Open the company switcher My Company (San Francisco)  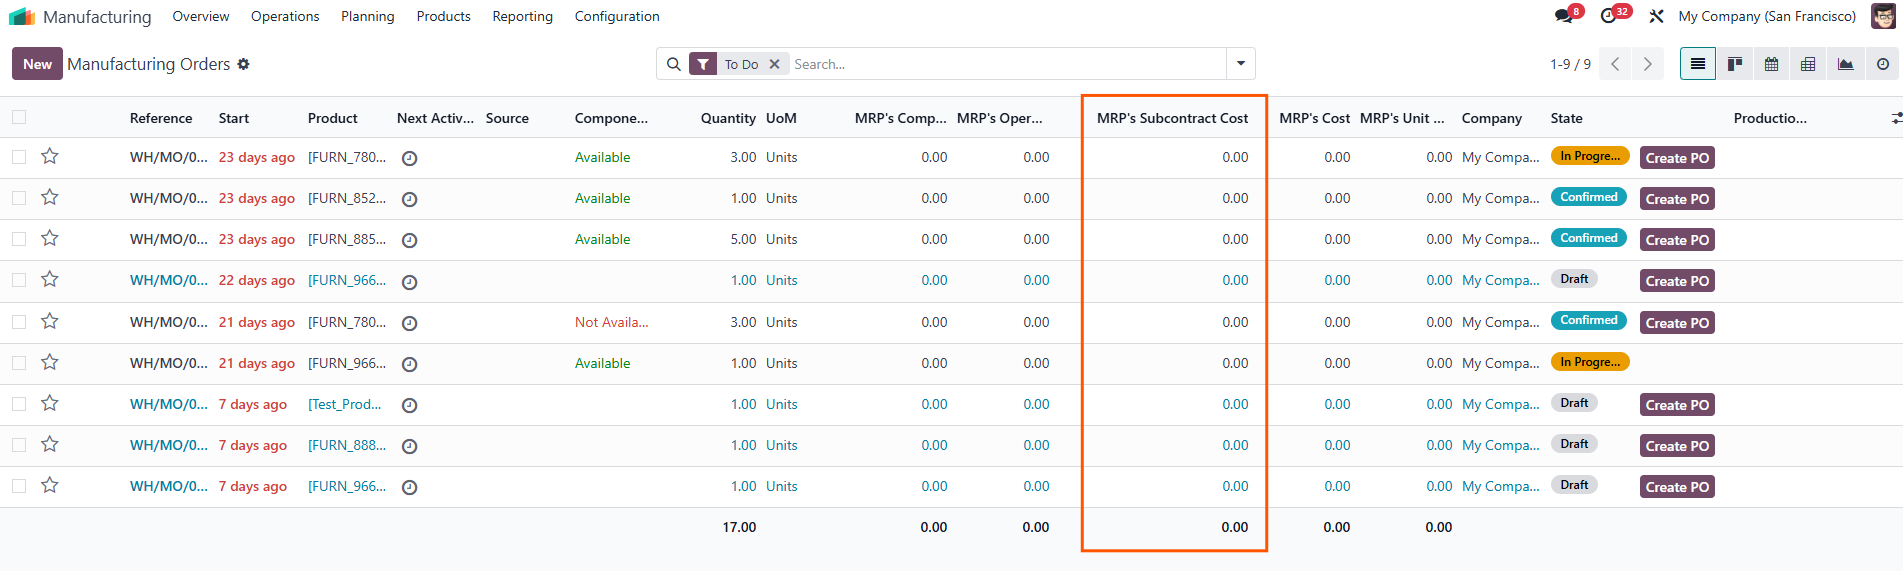[1766, 16]
